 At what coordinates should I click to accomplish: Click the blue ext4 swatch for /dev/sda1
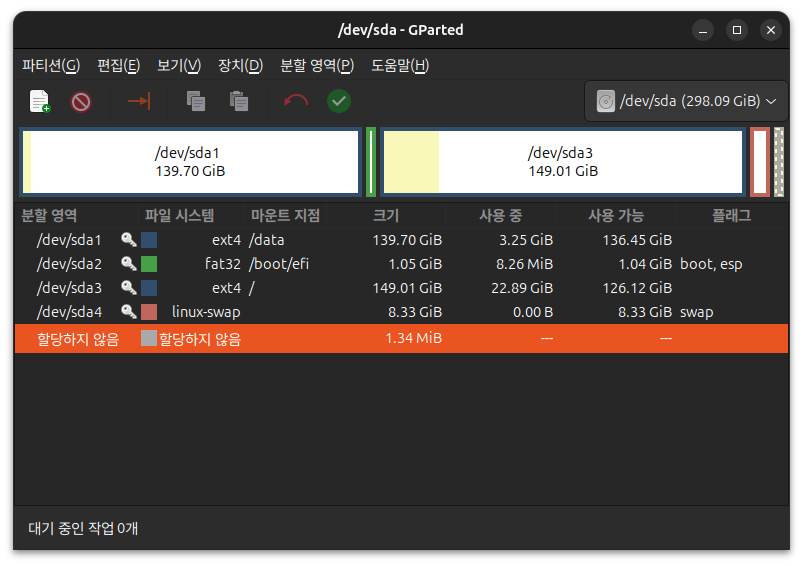pos(149,240)
